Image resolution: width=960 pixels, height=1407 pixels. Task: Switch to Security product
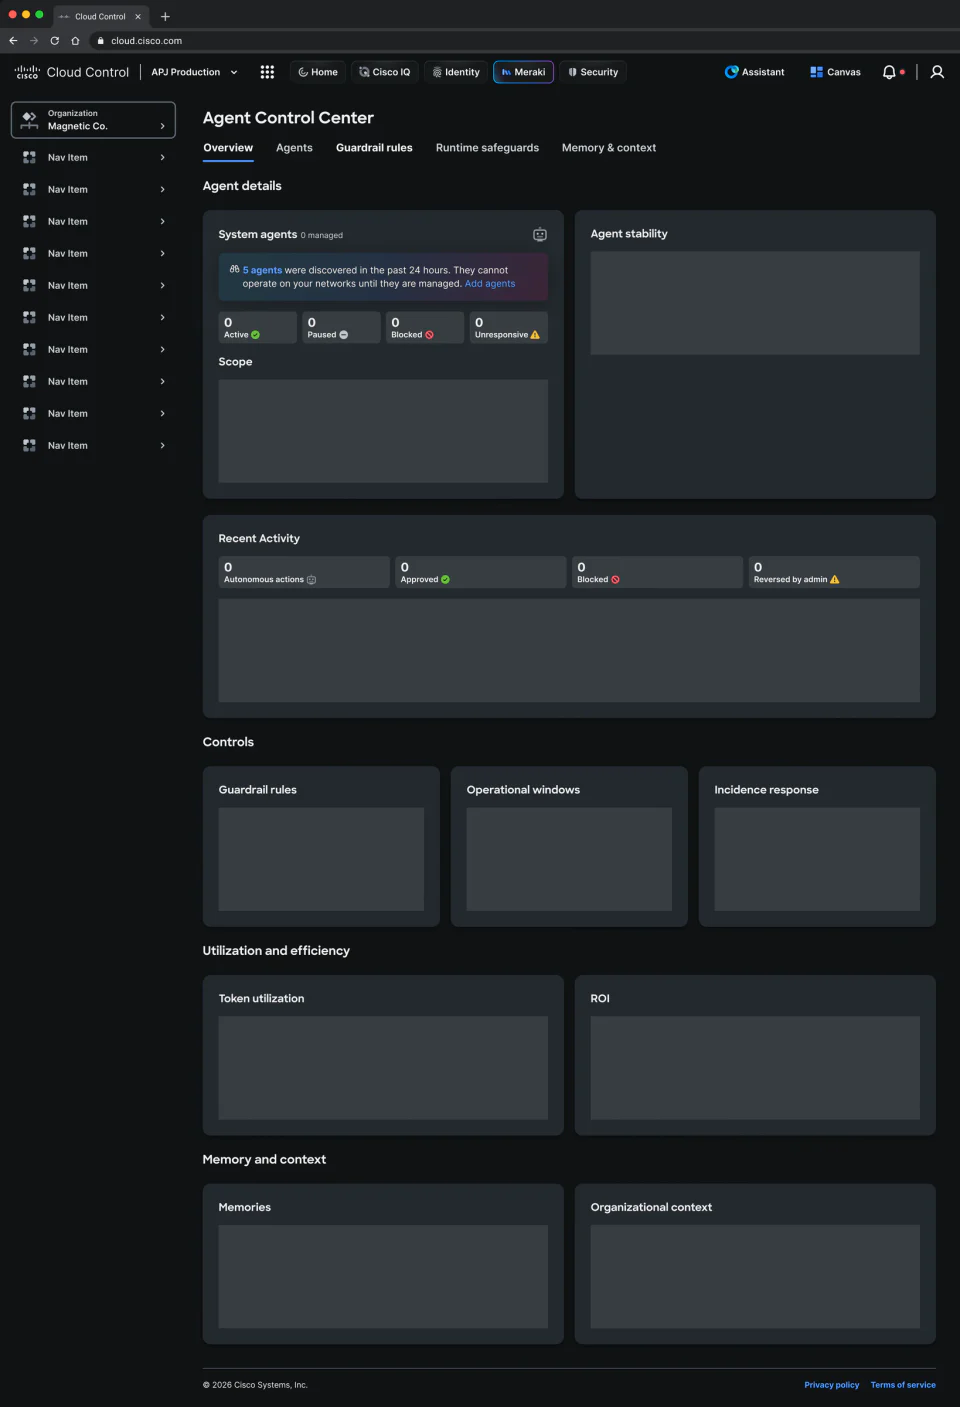(x=593, y=72)
